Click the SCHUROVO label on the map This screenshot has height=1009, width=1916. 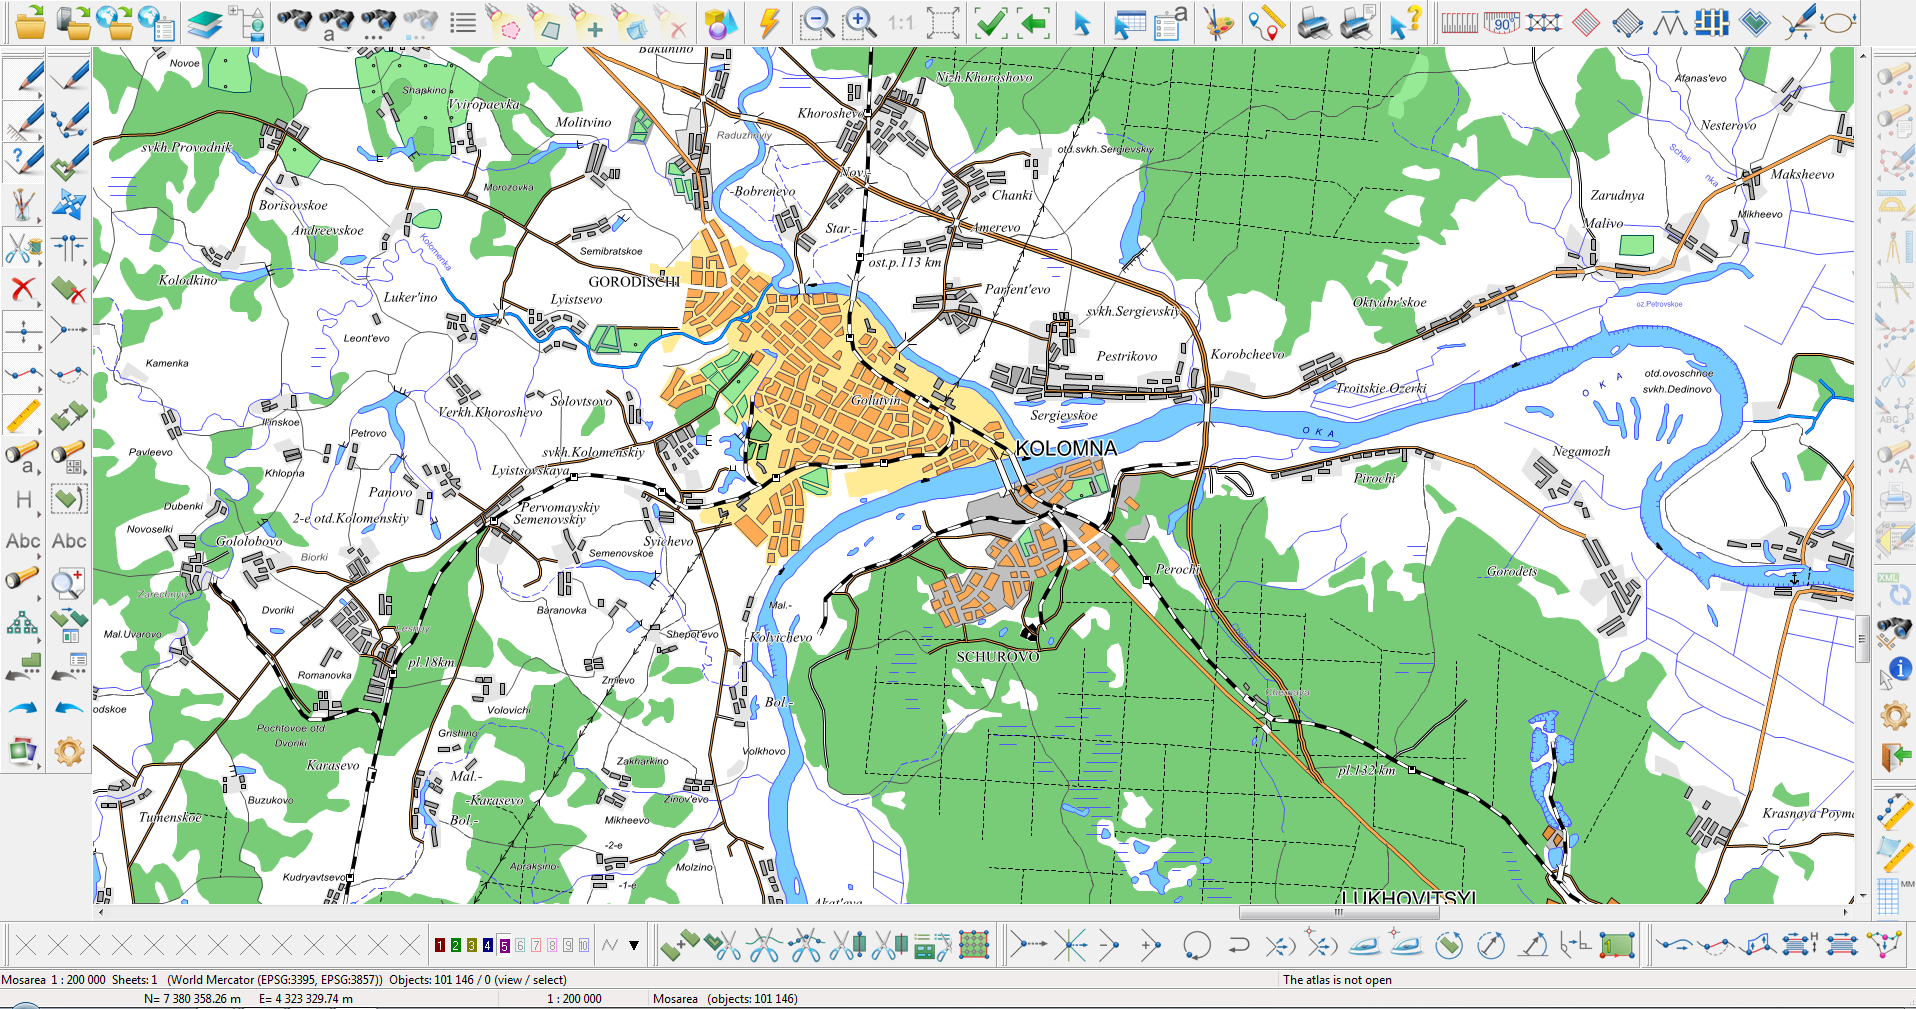[x=997, y=657]
